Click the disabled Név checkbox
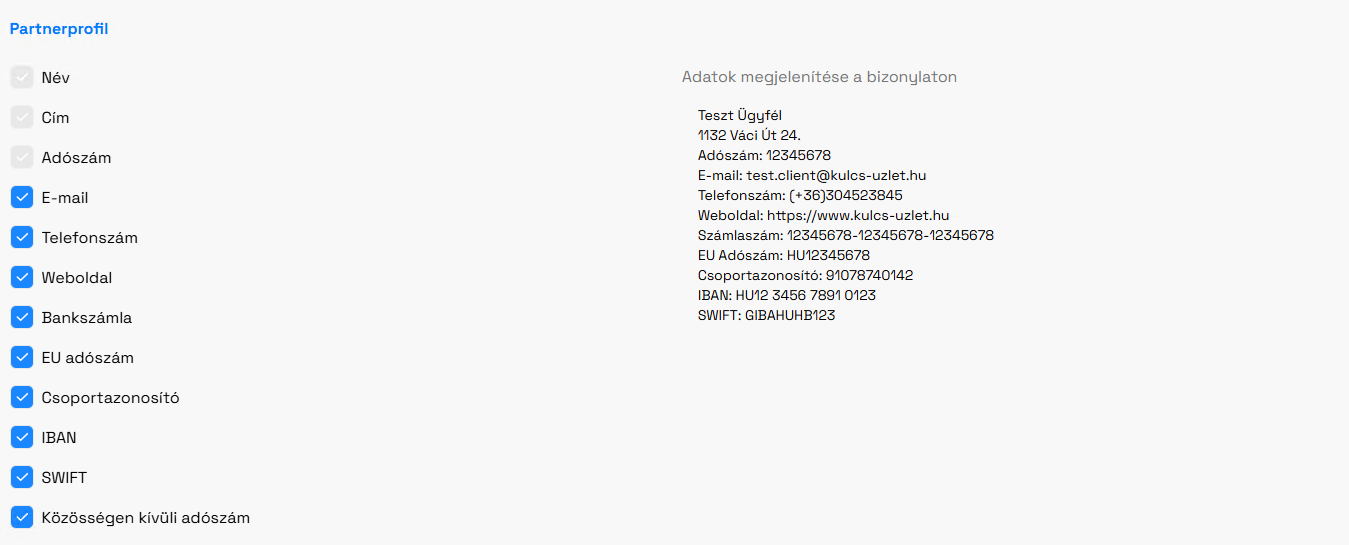 click(x=22, y=77)
